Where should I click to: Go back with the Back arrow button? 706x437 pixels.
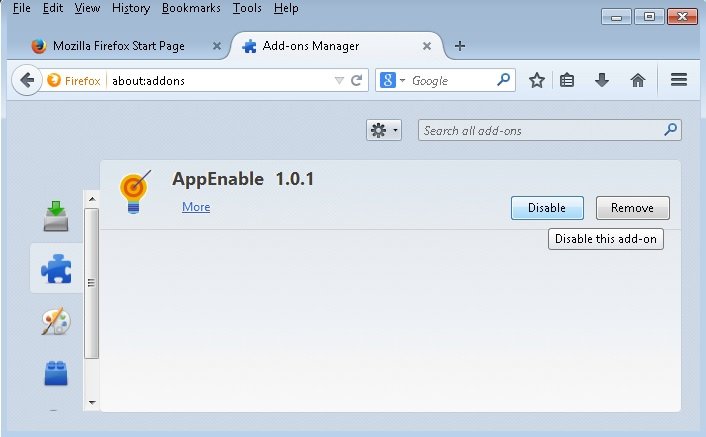pyautogui.click(x=27, y=81)
